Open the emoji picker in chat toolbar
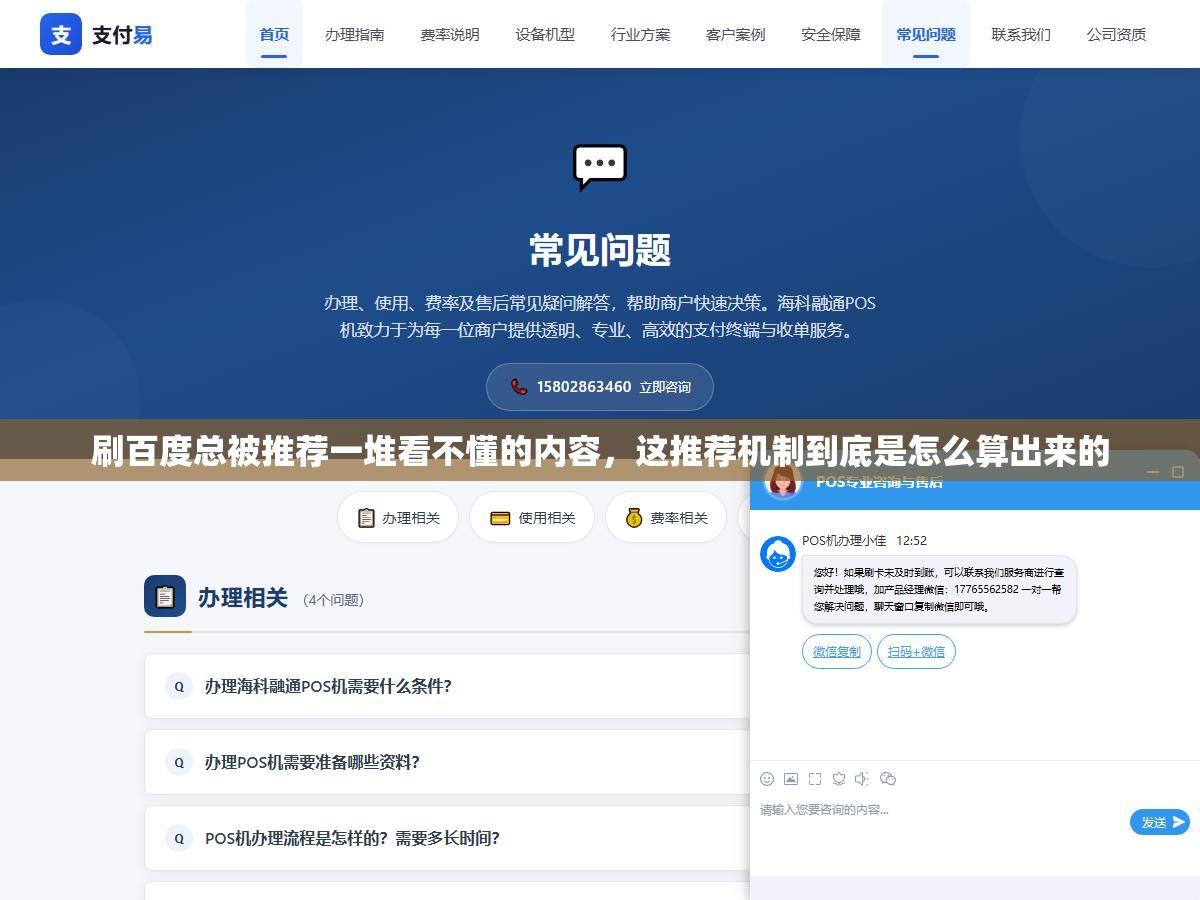Viewport: 1200px width, 900px height. [x=767, y=779]
